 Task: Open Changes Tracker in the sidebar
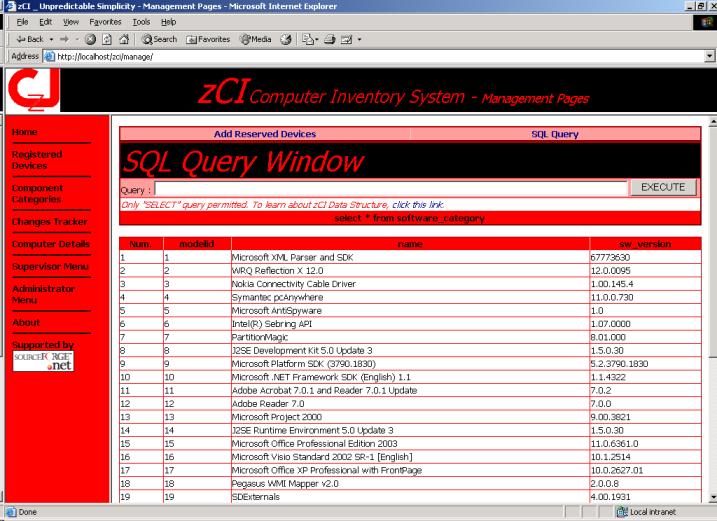pos(50,222)
